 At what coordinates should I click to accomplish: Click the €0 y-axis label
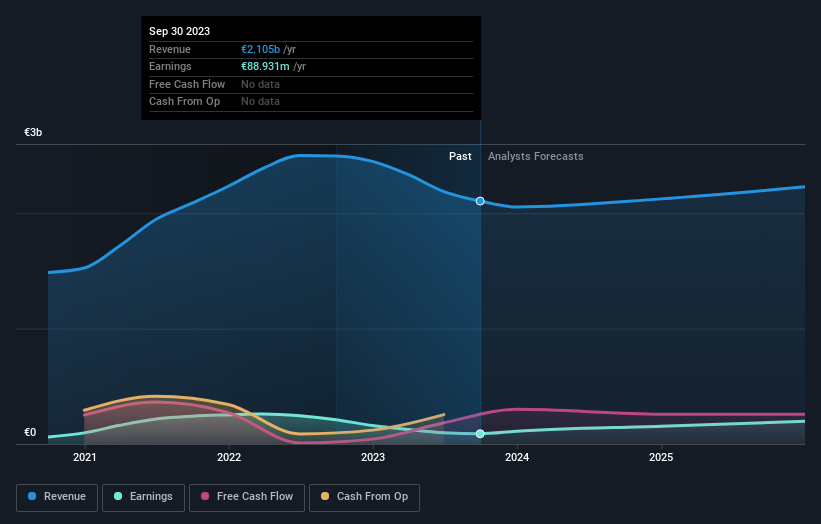pos(30,432)
